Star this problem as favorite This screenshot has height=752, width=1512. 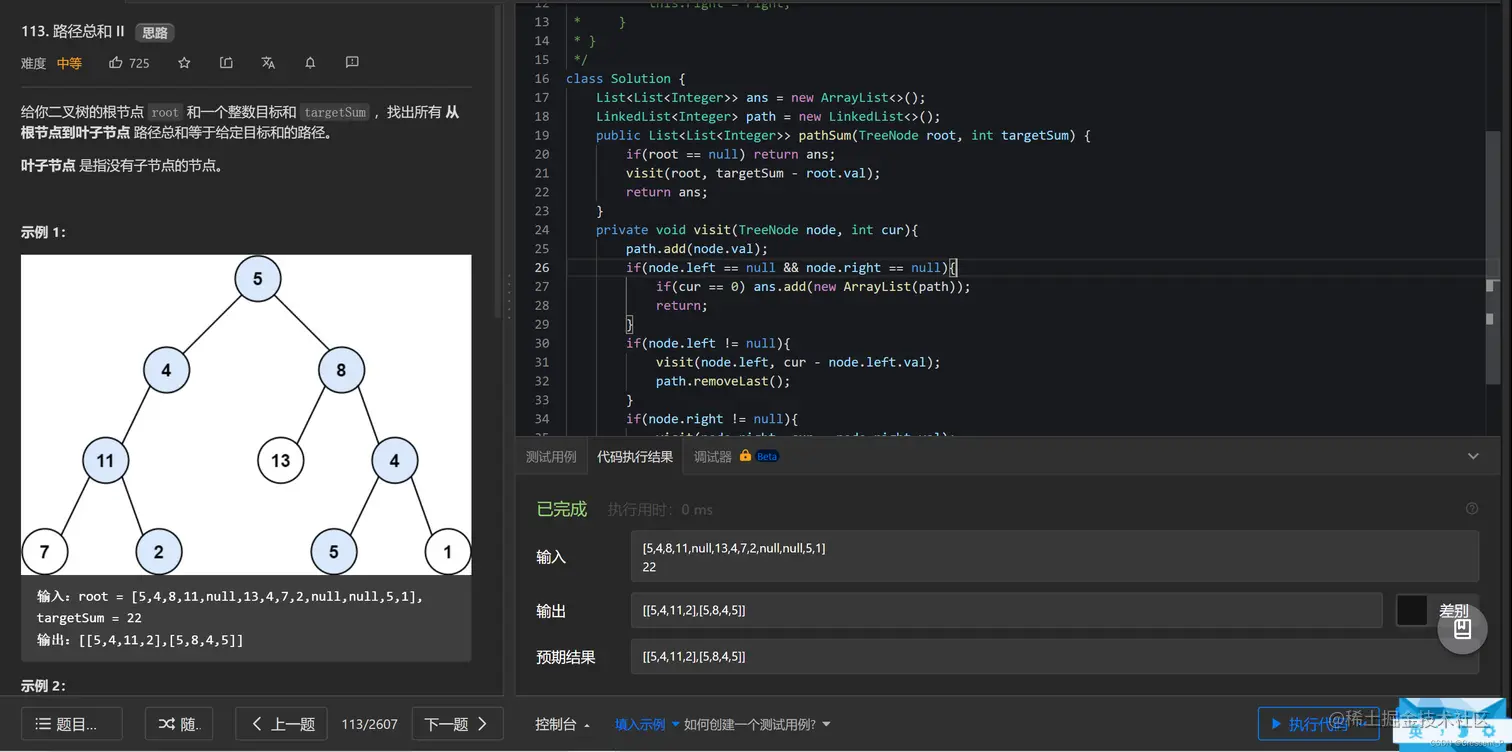[184, 63]
